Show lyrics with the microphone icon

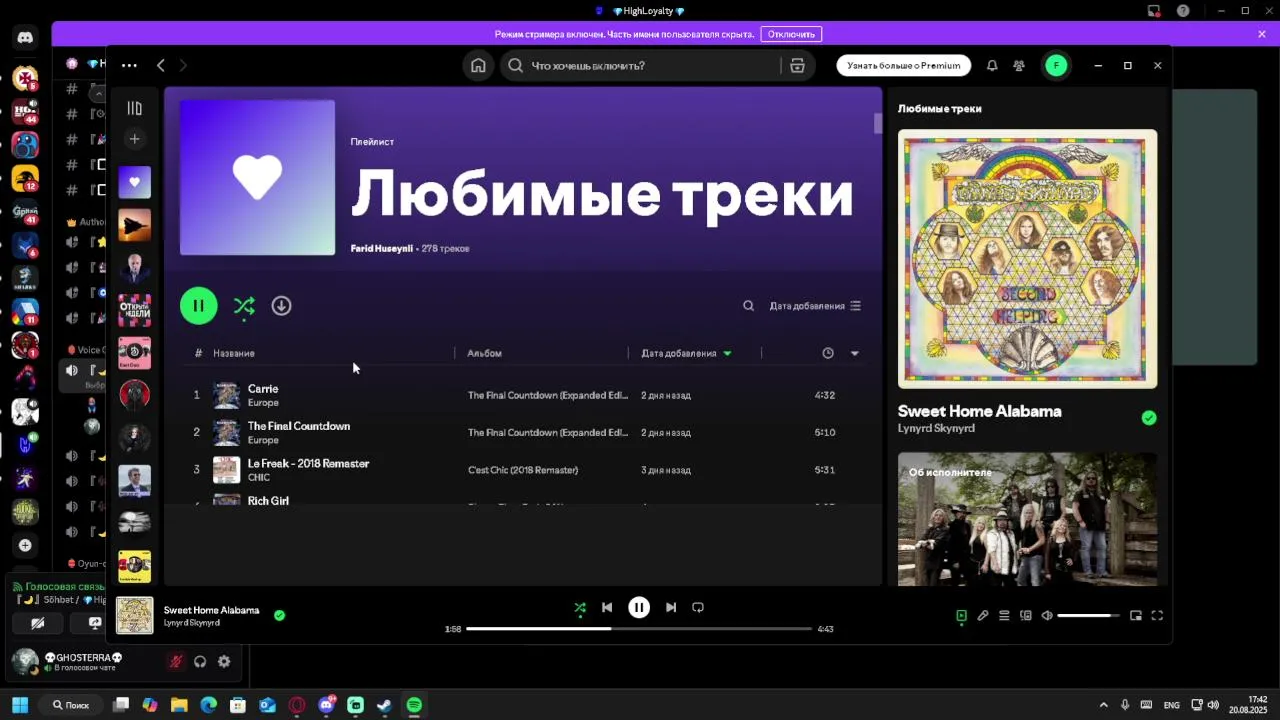983,616
